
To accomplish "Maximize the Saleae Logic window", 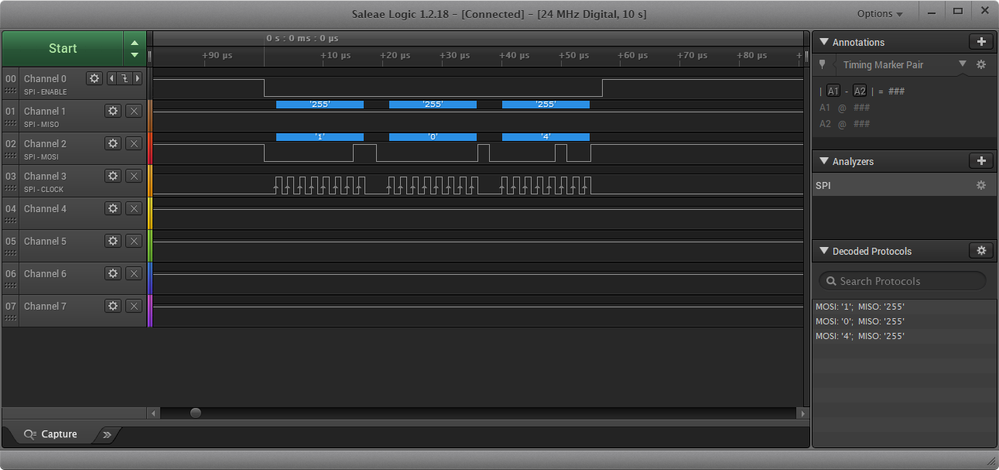I will 958,11.
